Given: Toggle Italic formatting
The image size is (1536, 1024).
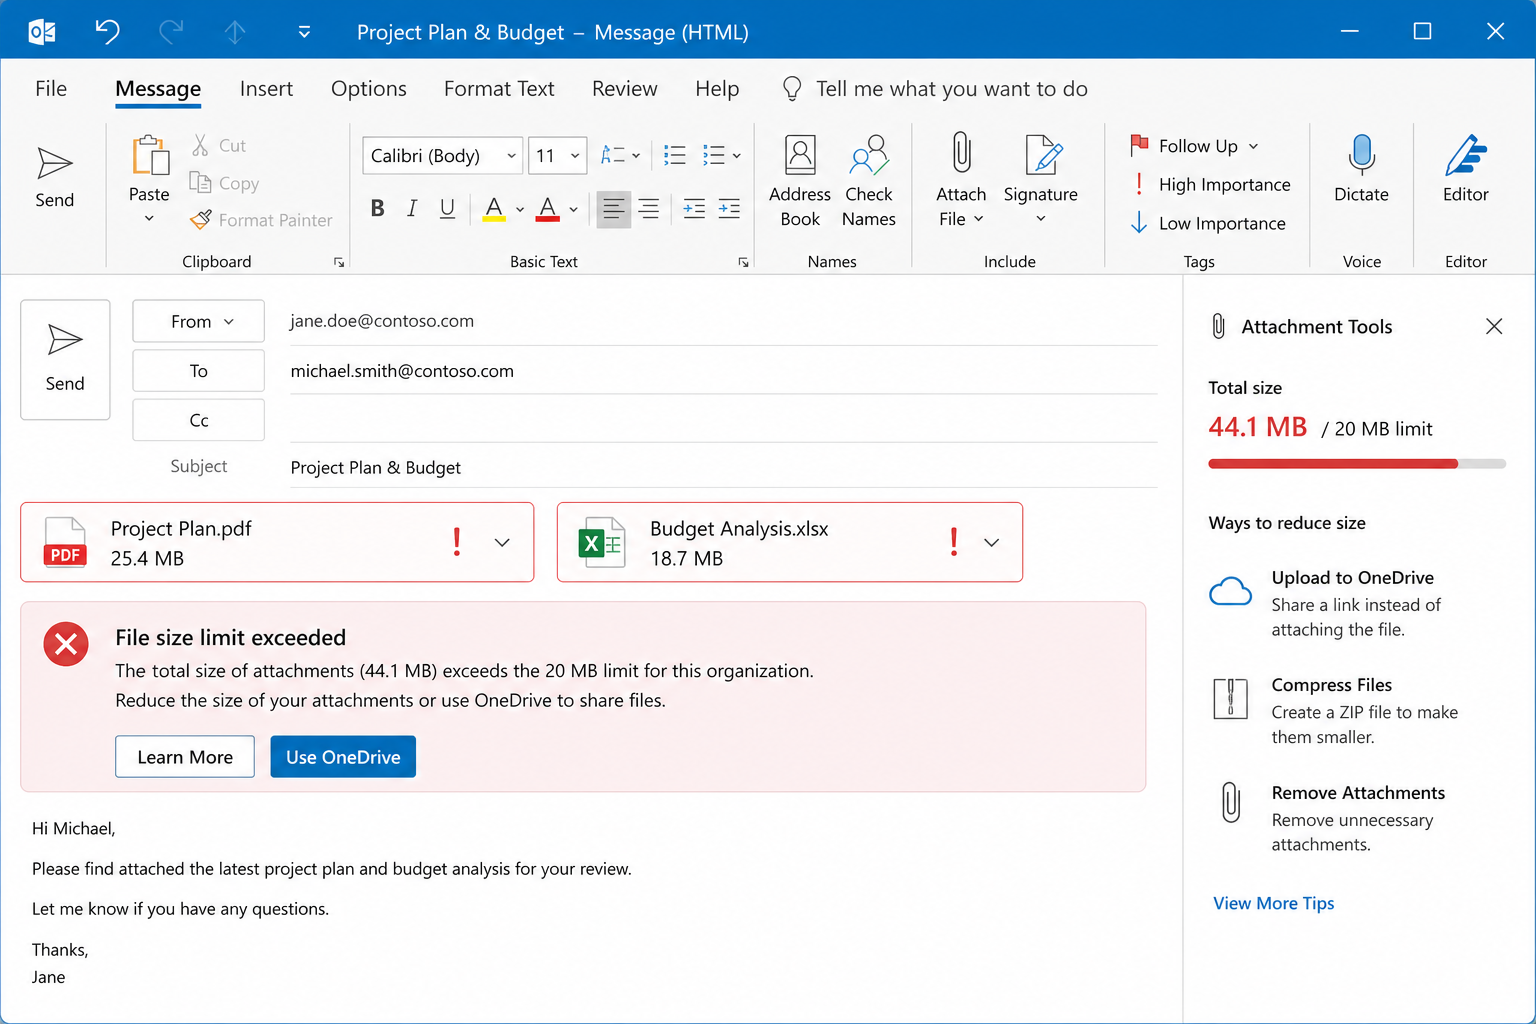Looking at the screenshot, I should coord(412,208).
